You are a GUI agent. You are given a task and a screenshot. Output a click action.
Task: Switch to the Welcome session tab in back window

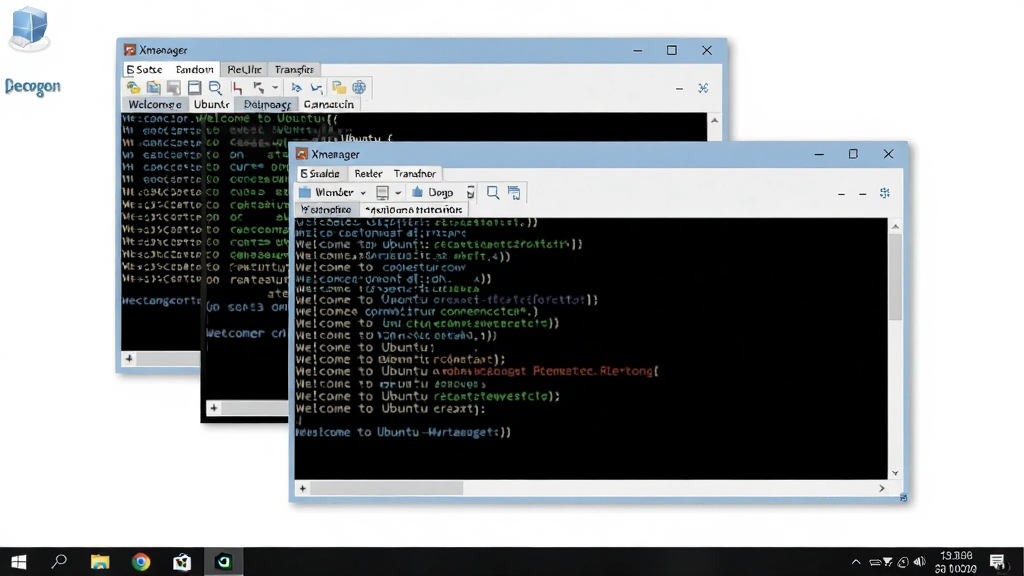coord(155,104)
